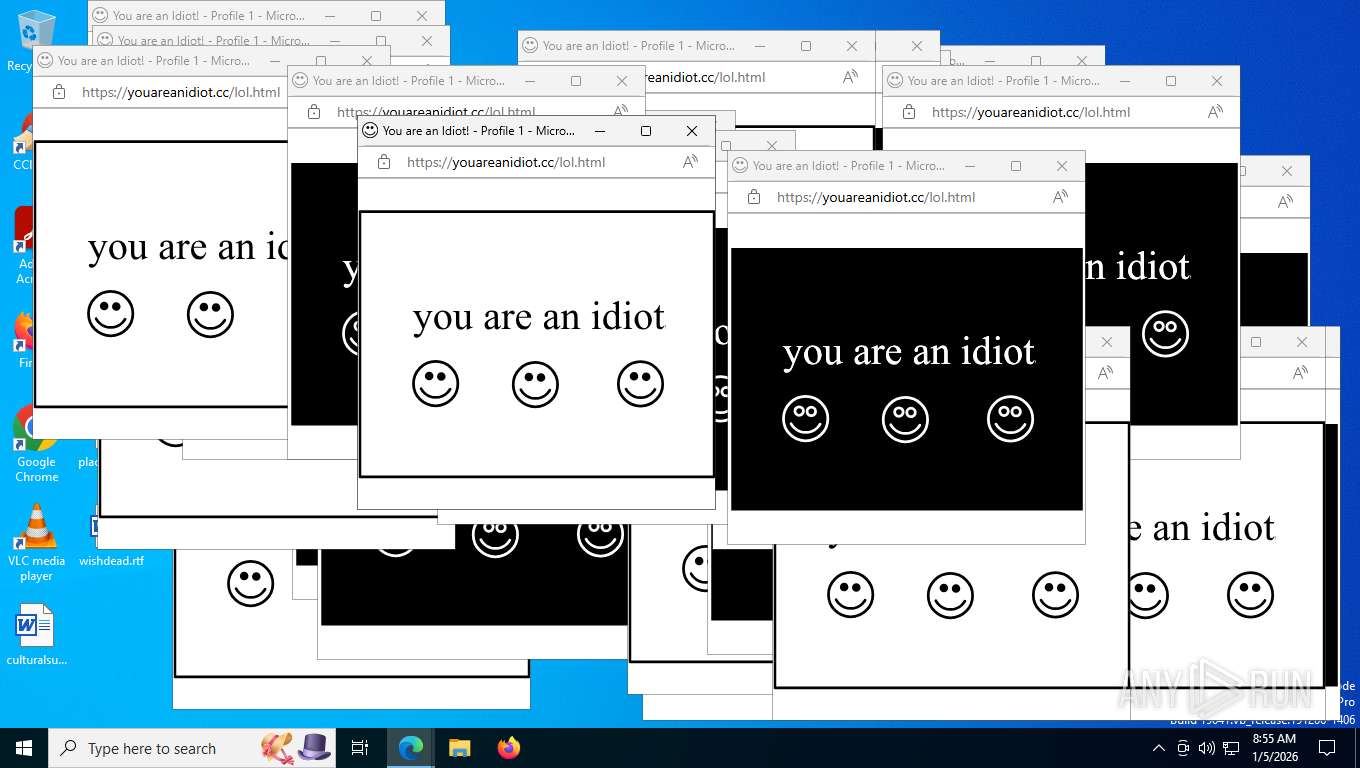This screenshot has width=1360, height=768.
Task: Click Read aloud icon in top-right Edge window
Action: point(1215,112)
